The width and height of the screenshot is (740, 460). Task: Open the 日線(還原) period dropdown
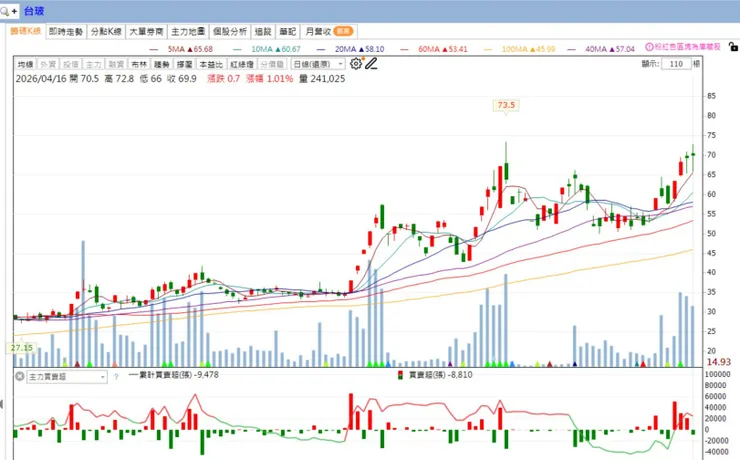point(318,64)
